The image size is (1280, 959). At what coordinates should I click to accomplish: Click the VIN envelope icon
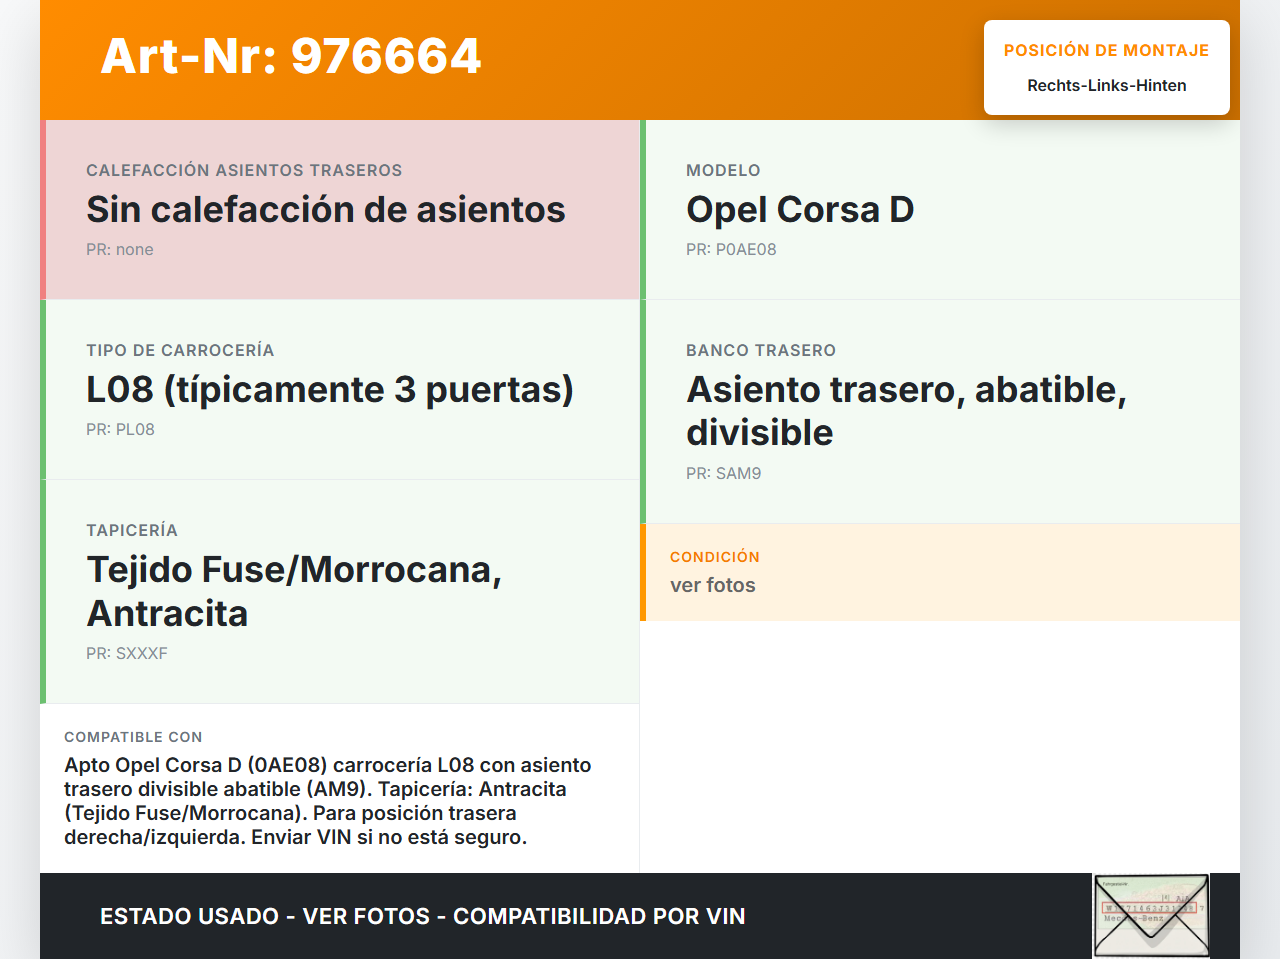(1151, 915)
